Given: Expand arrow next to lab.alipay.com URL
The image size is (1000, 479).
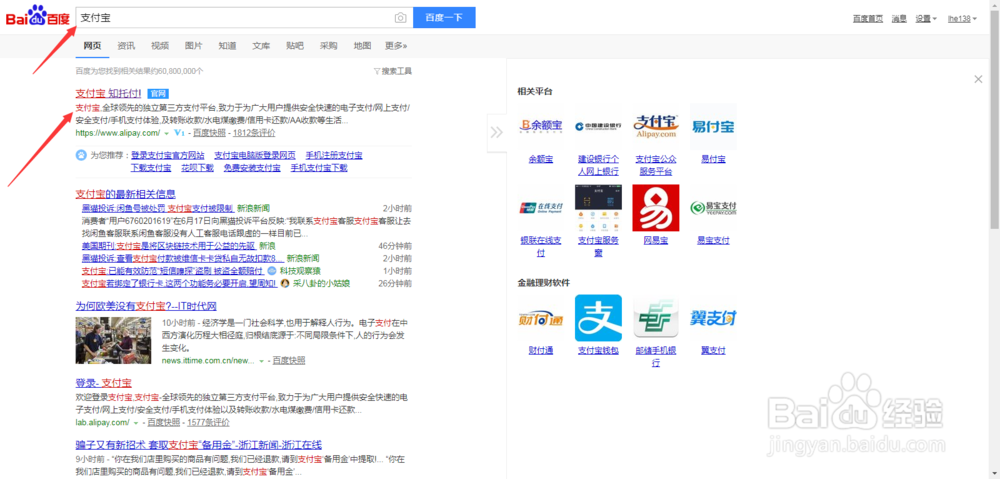Looking at the screenshot, I should tap(136, 423).
